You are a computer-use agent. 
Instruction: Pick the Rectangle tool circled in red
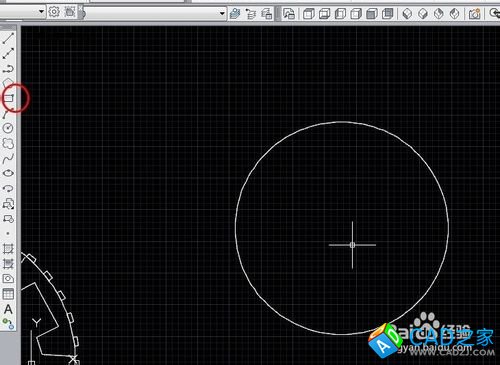point(8,98)
